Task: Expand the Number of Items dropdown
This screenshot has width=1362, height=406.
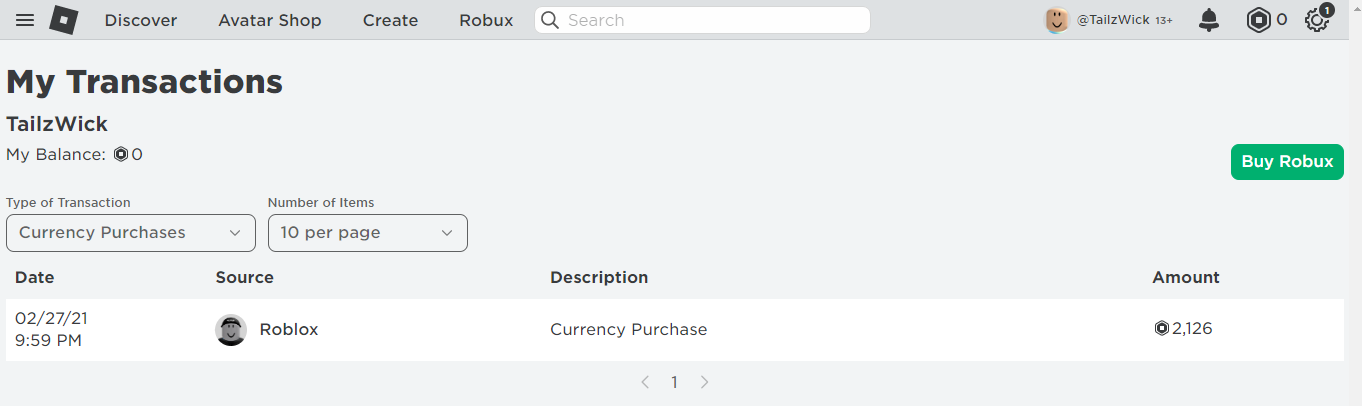Action: pos(367,233)
